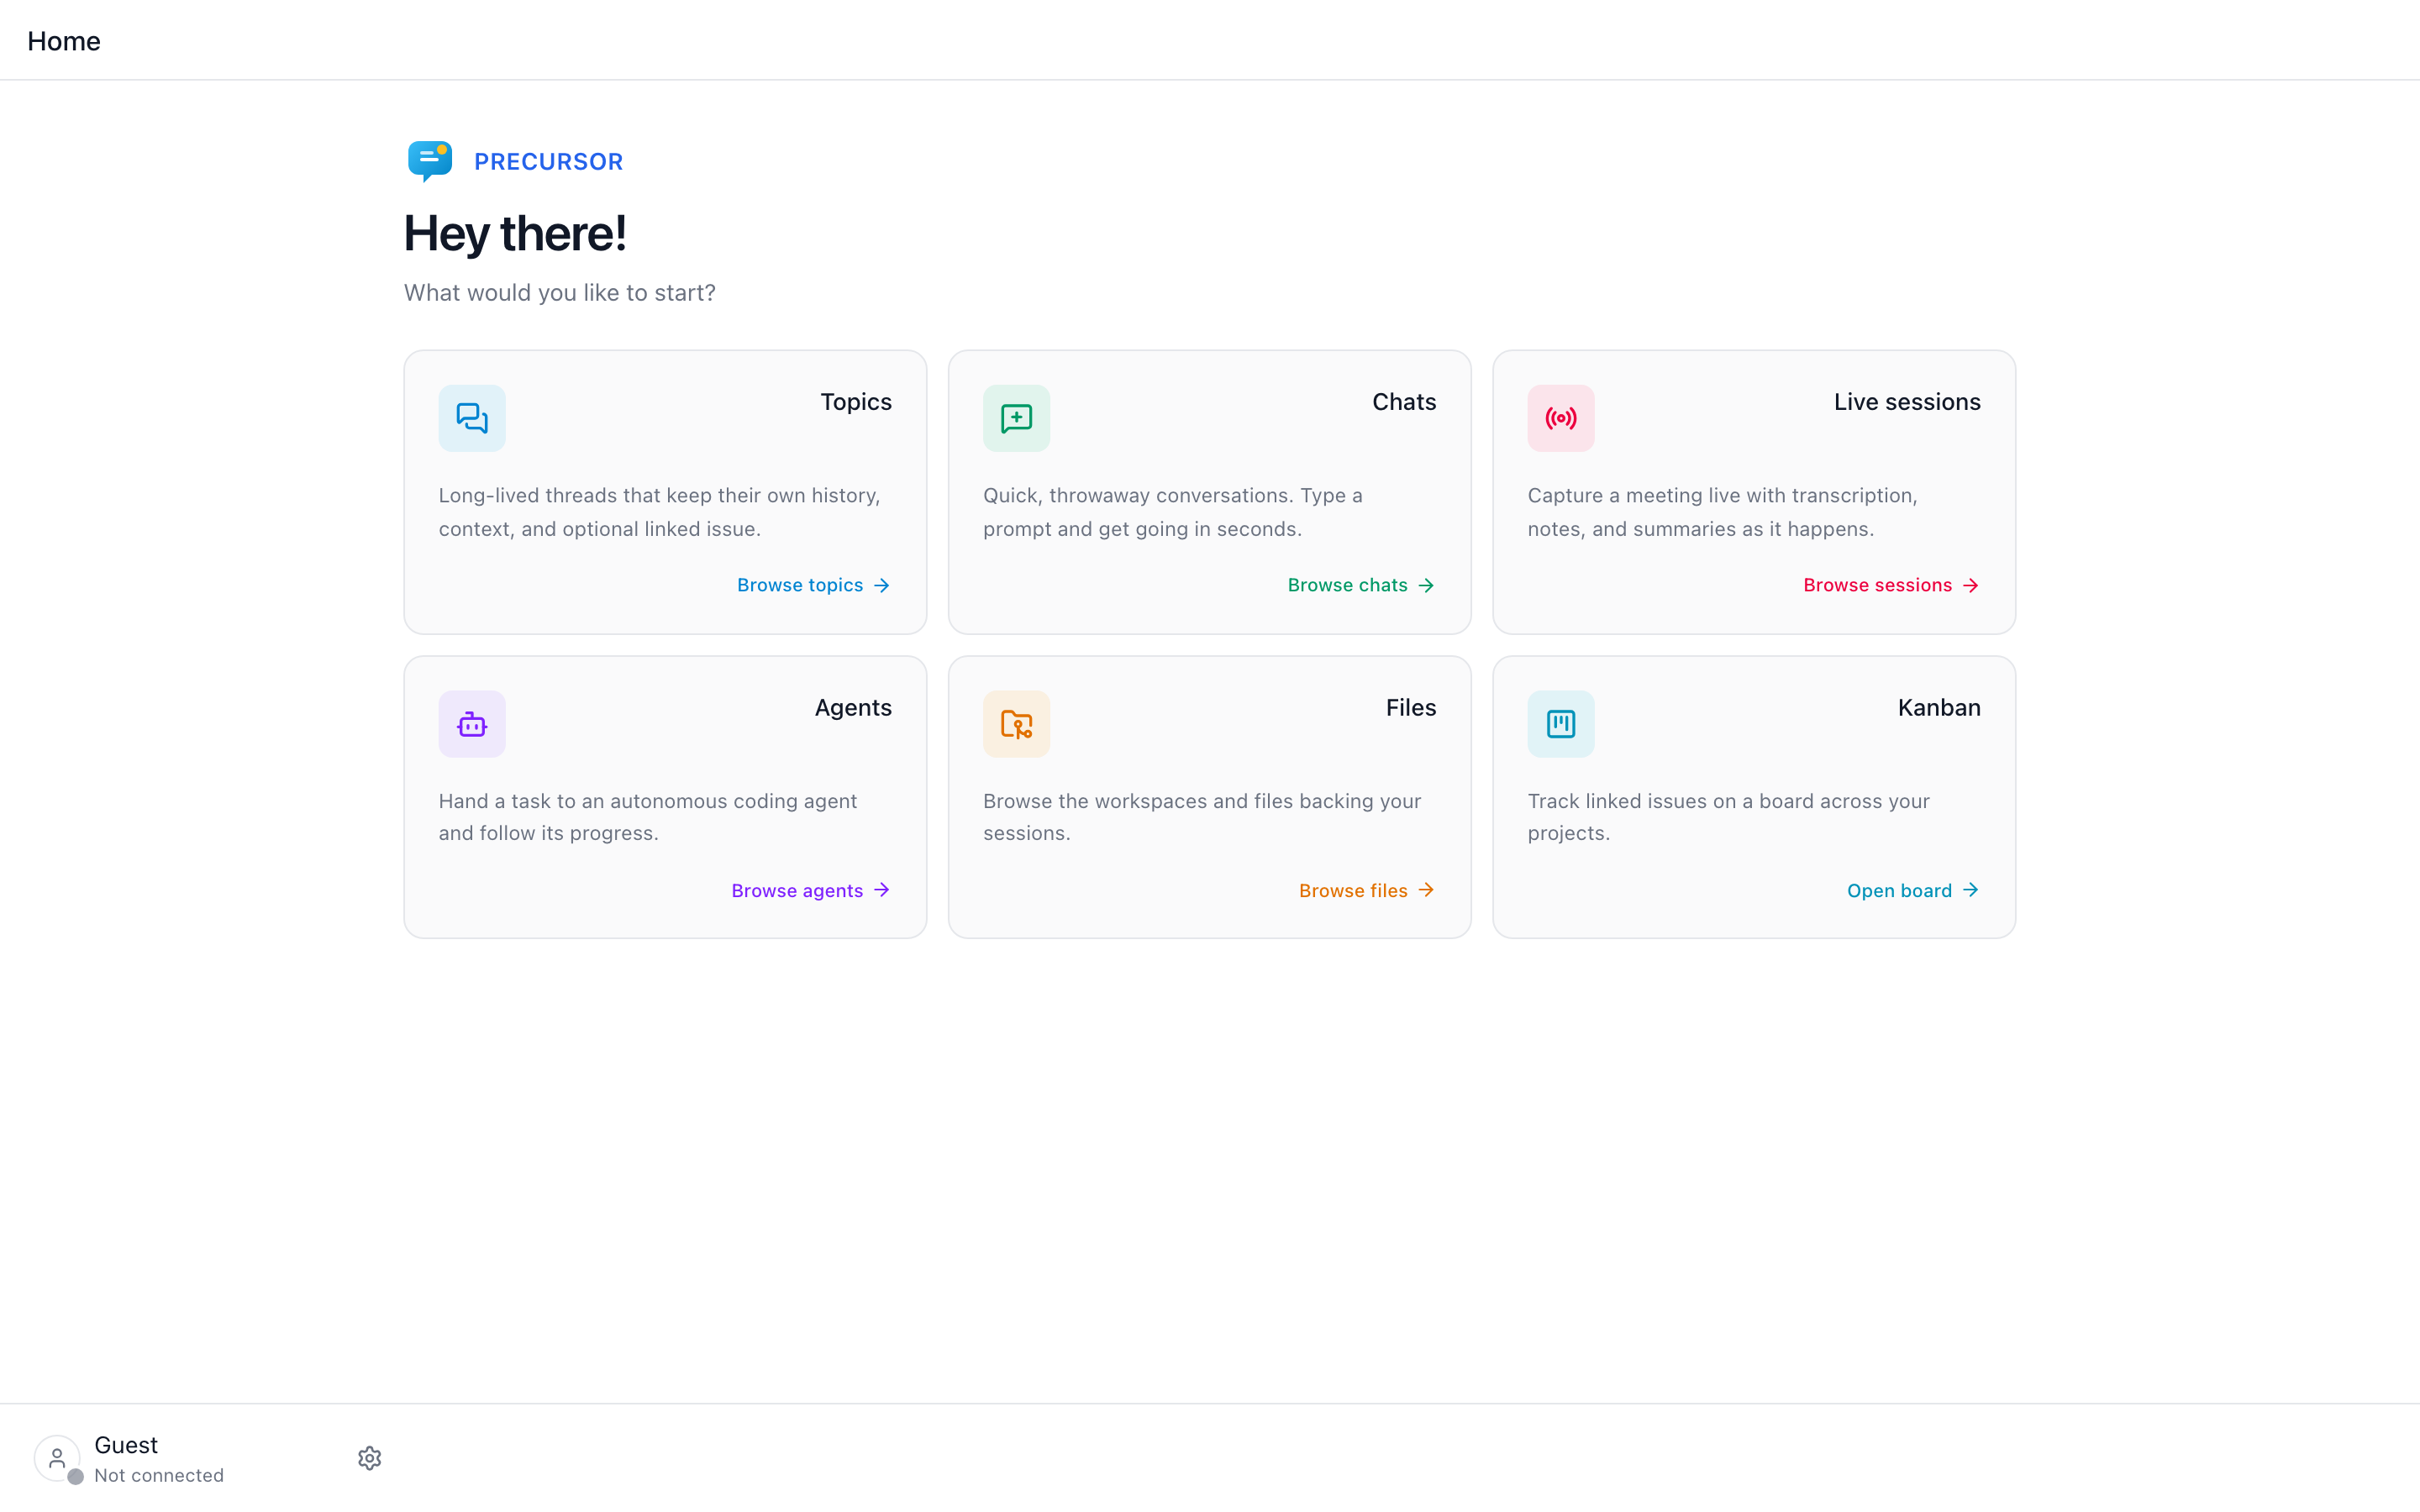Click the arrow next to Open board
The height and width of the screenshot is (1512, 2420).
click(1970, 890)
